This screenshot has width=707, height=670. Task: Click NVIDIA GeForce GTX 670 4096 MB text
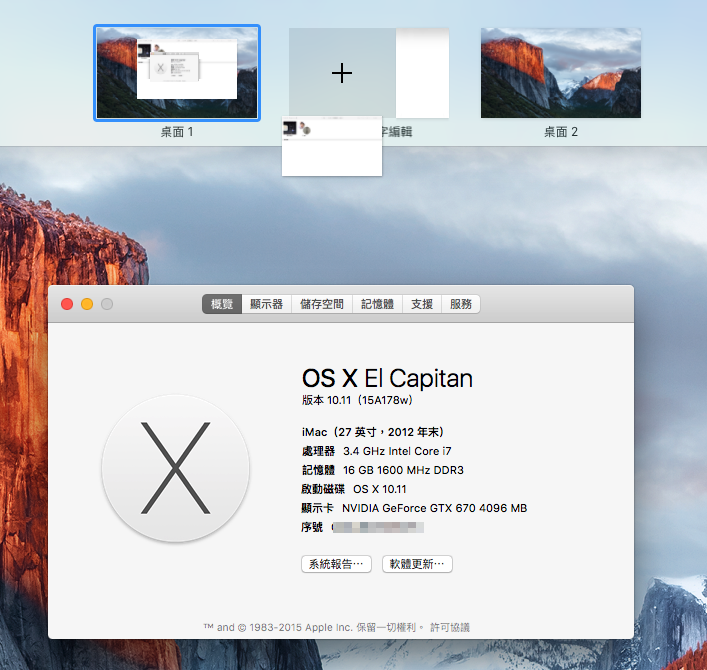(434, 508)
